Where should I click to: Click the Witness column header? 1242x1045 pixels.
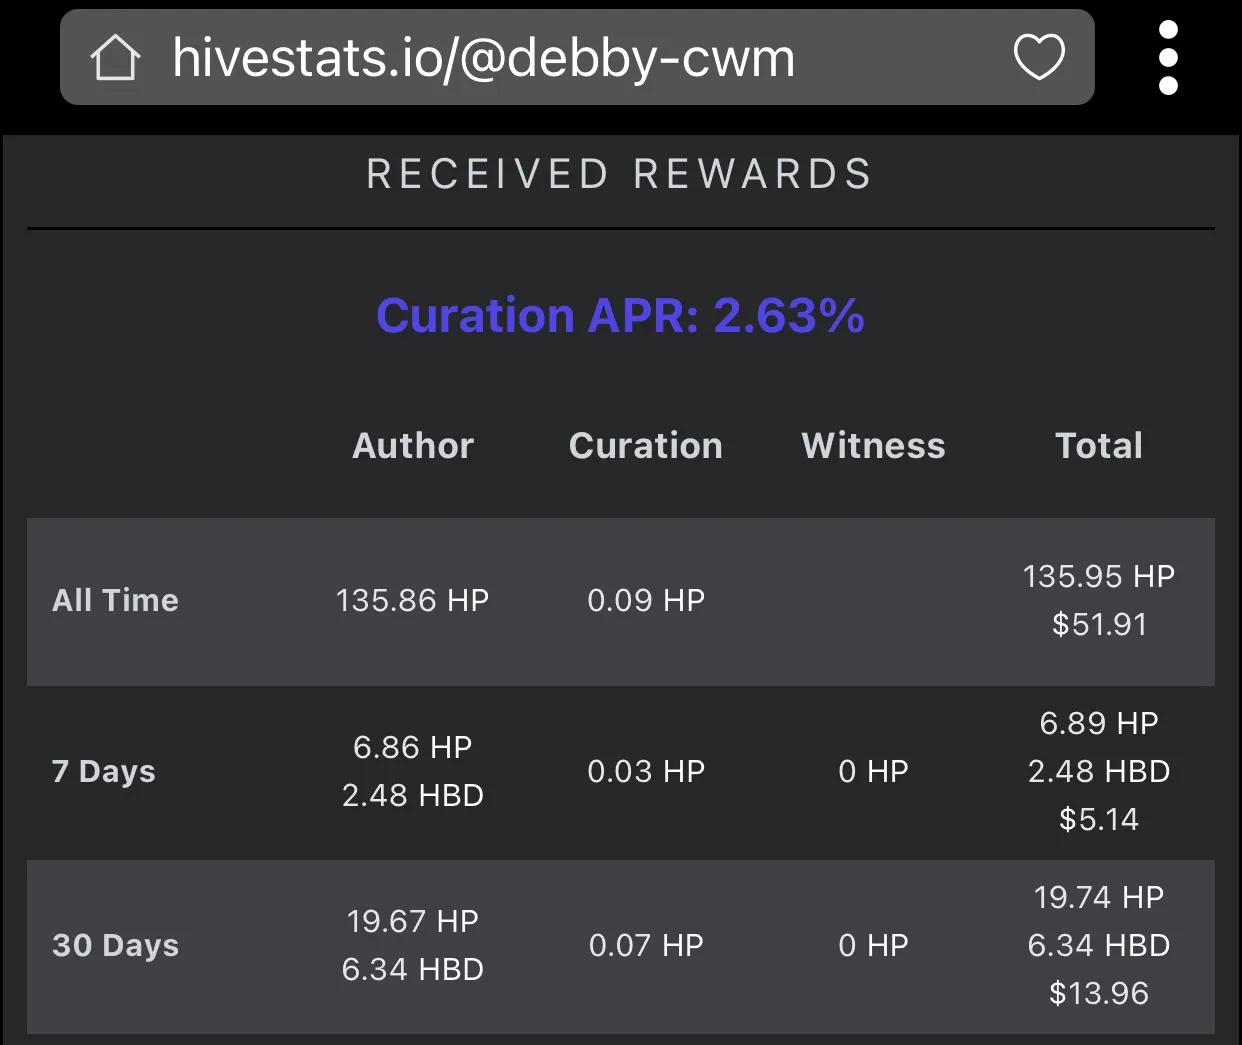pyautogui.click(x=873, y=446)
